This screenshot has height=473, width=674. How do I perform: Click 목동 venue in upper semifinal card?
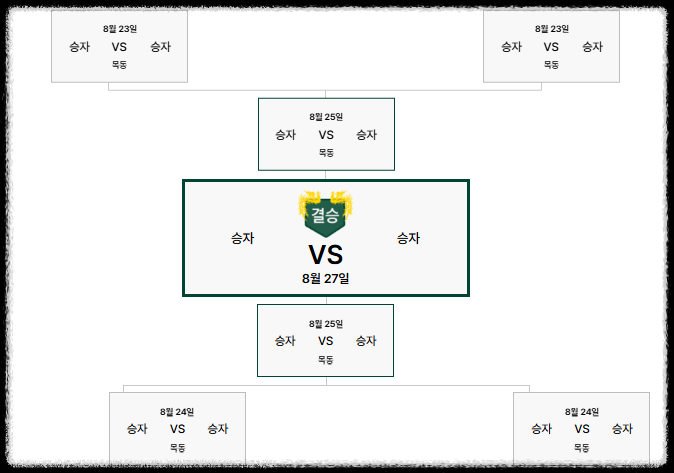coord(326,153)
